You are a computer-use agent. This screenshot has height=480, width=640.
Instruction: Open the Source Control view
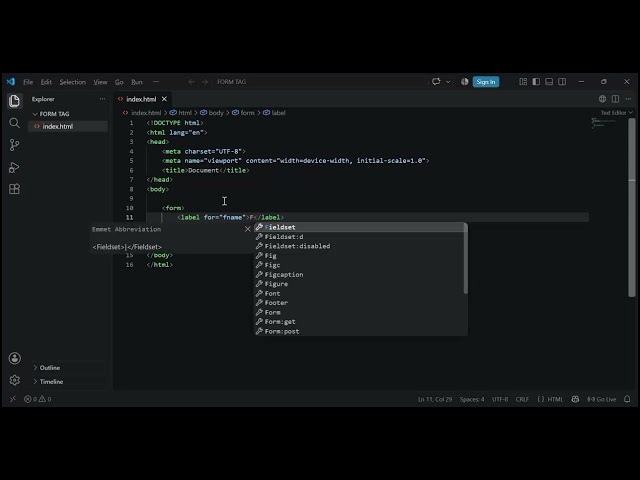coord(14,145)
